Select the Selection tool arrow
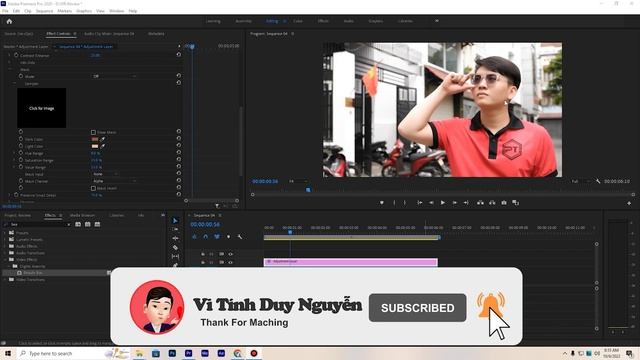Screen dimensions: 640x360 coord(175,220)
